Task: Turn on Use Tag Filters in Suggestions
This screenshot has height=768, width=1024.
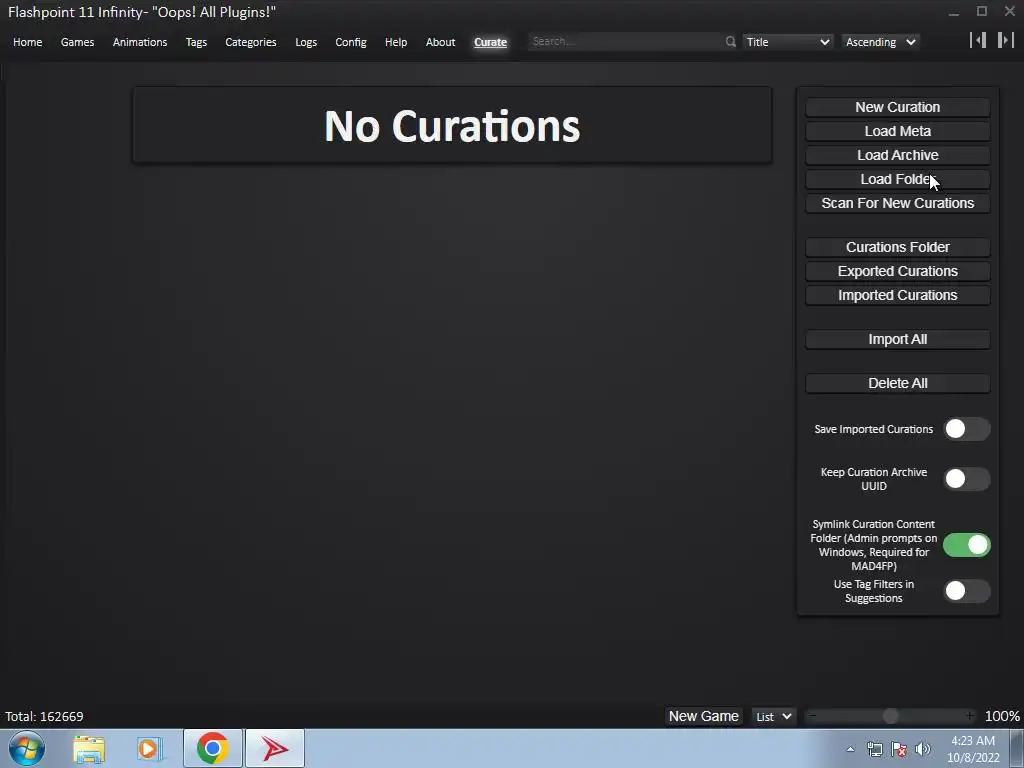Action: 967,591
